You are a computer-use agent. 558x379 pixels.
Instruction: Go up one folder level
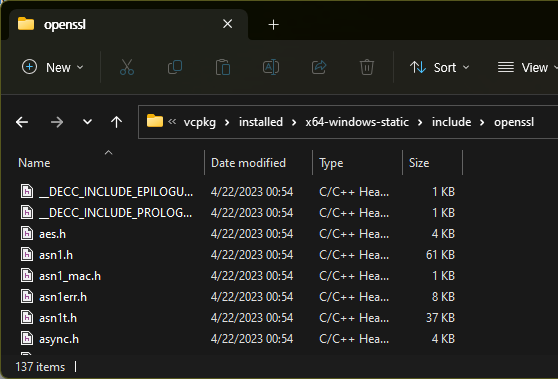coord(116,122)
